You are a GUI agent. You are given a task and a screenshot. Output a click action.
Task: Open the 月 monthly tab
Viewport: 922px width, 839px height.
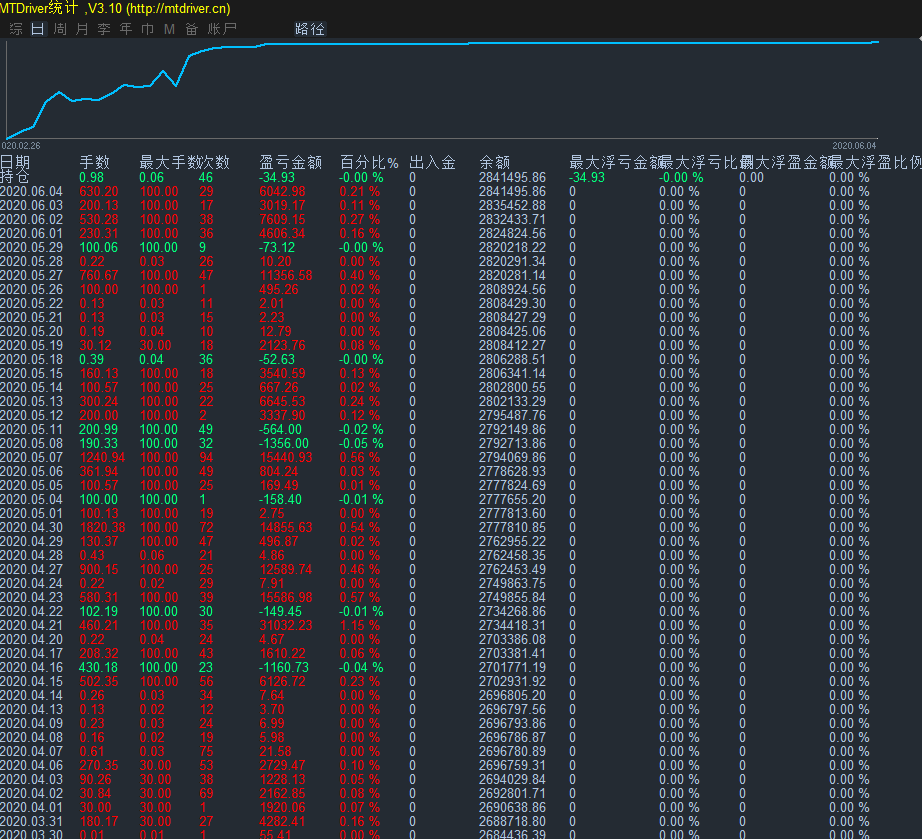pyautogui.click(x=82, y=29)
